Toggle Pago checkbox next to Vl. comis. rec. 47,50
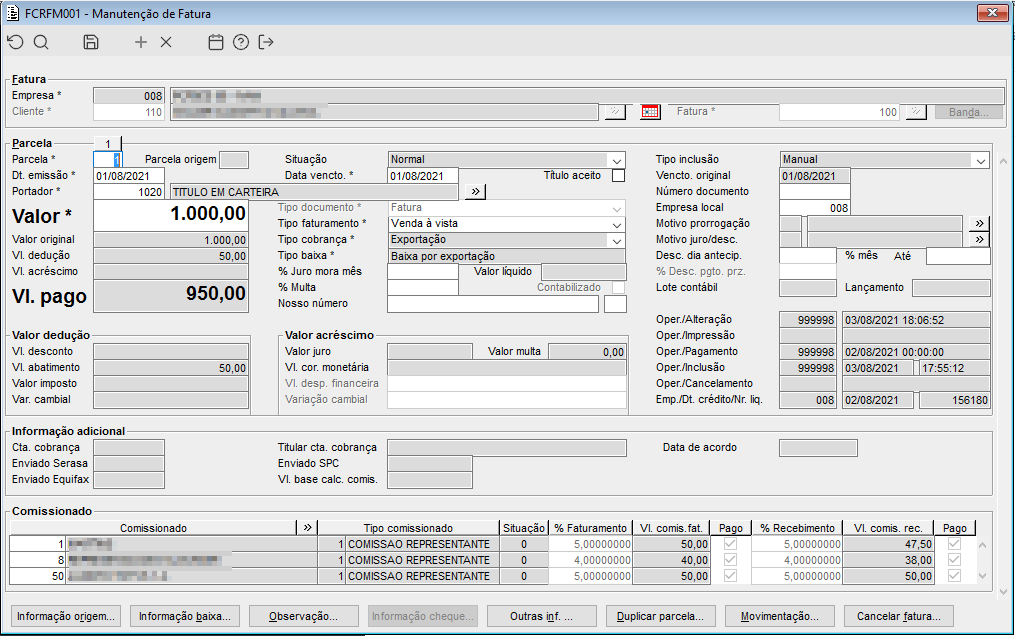Viewport: 1015px width, 636px height. pyautogui.click(x=954, y=543)
